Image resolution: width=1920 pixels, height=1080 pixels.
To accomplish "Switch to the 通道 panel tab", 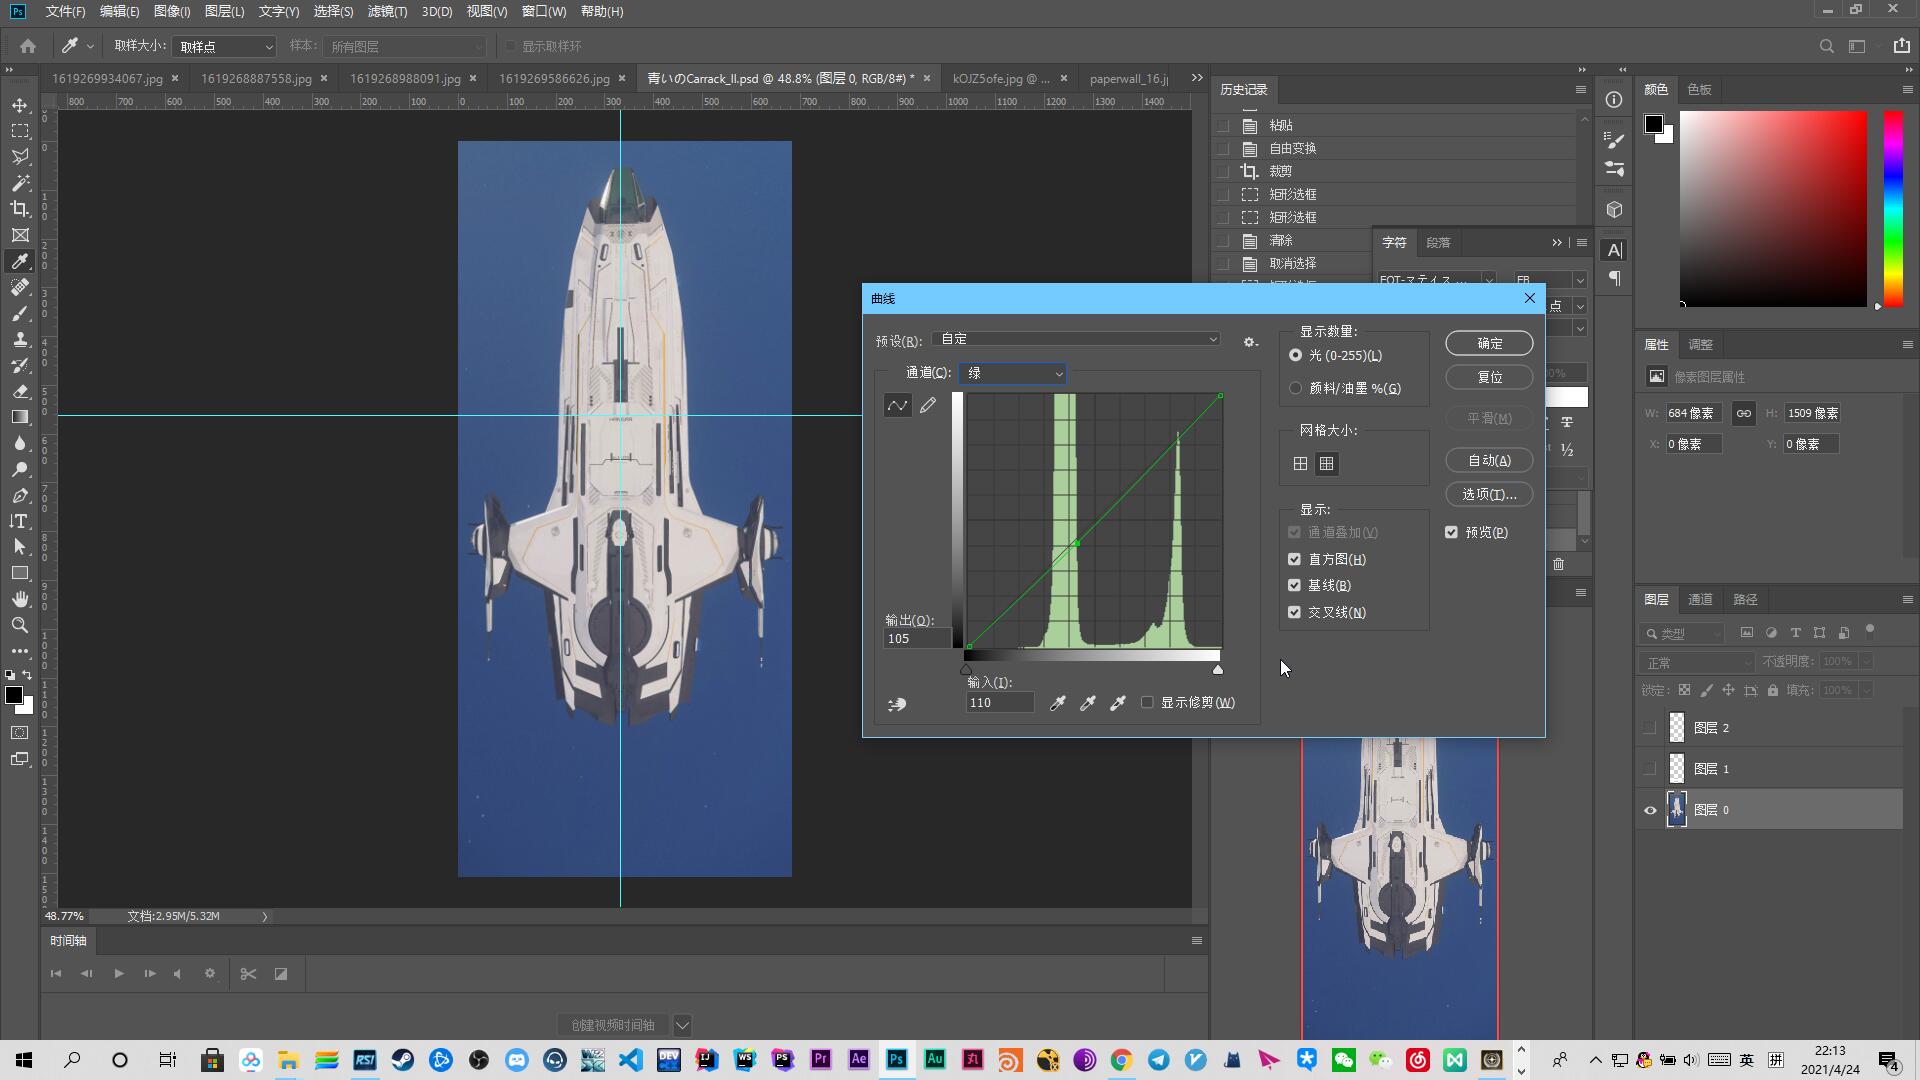I will point(1700,599).
